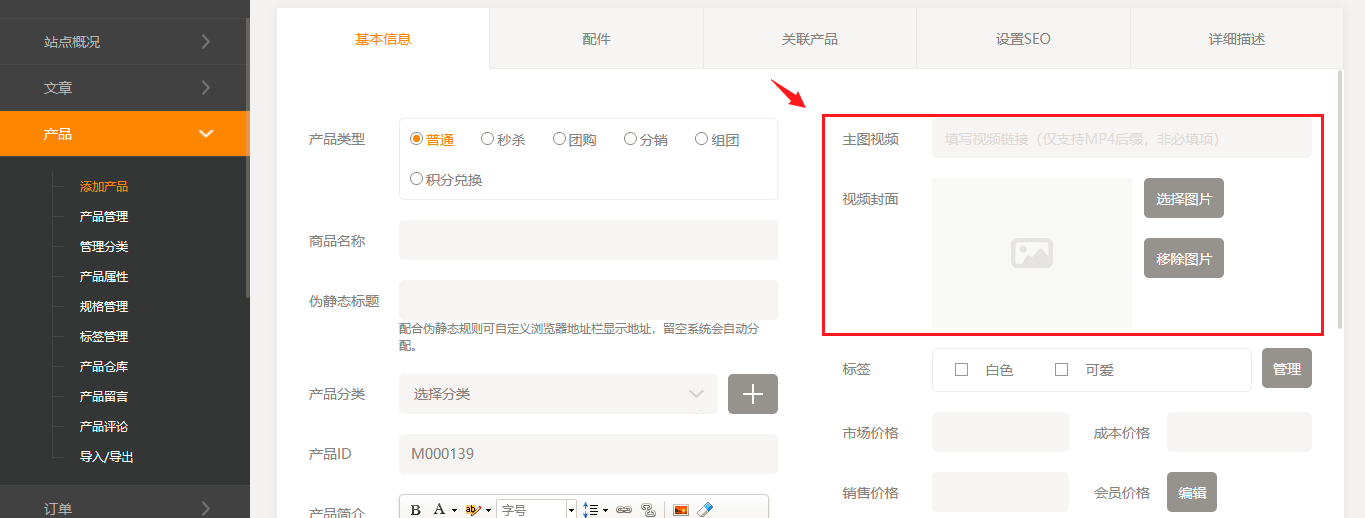Switch to the 设置SEO tab
Image resolution: width=1365 pixels, height=518 pixels.
1023,39
